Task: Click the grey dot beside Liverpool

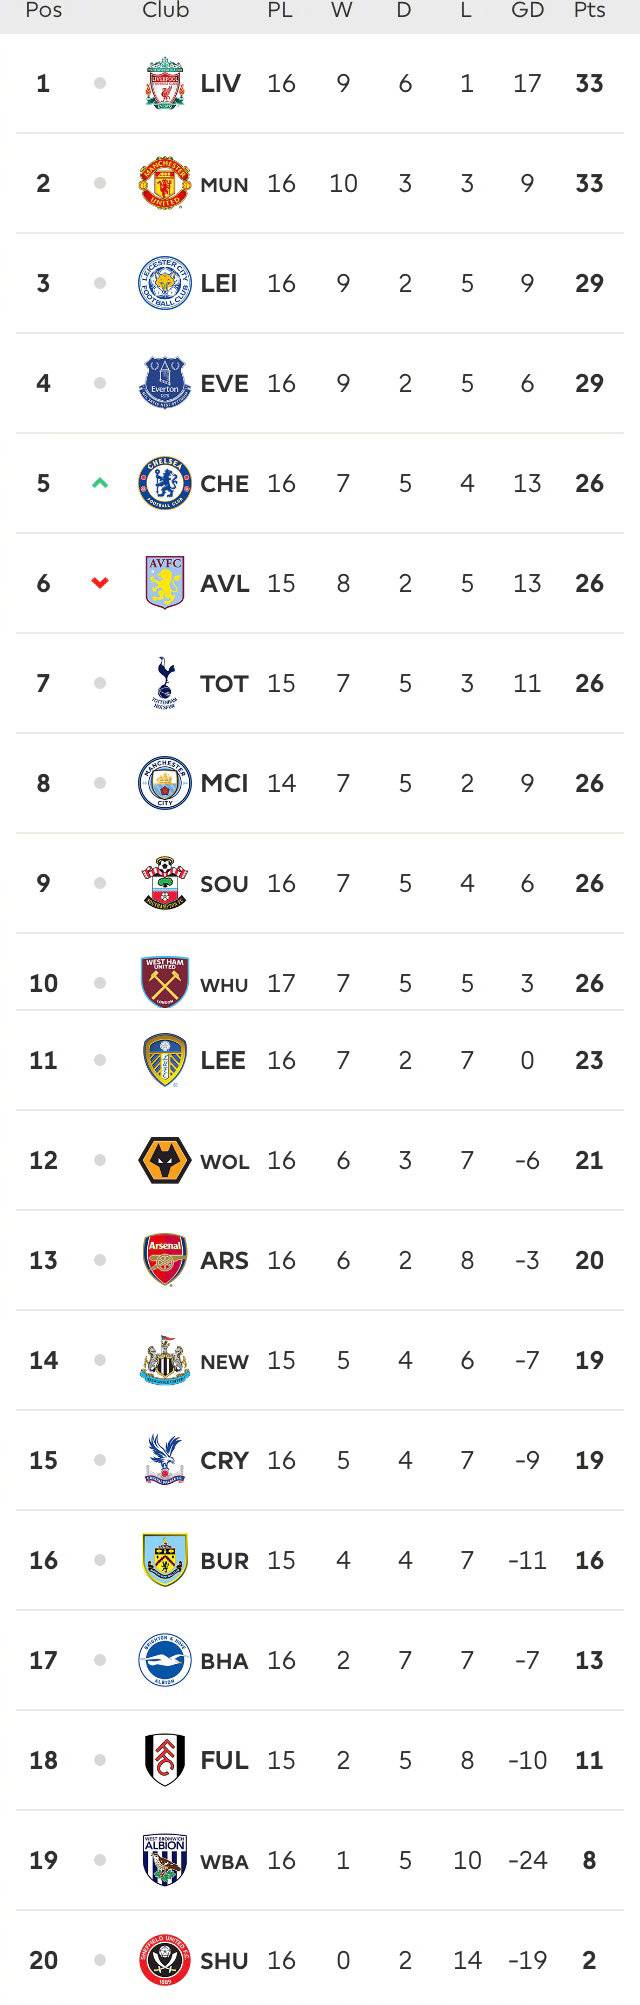Action: [99, 83]
